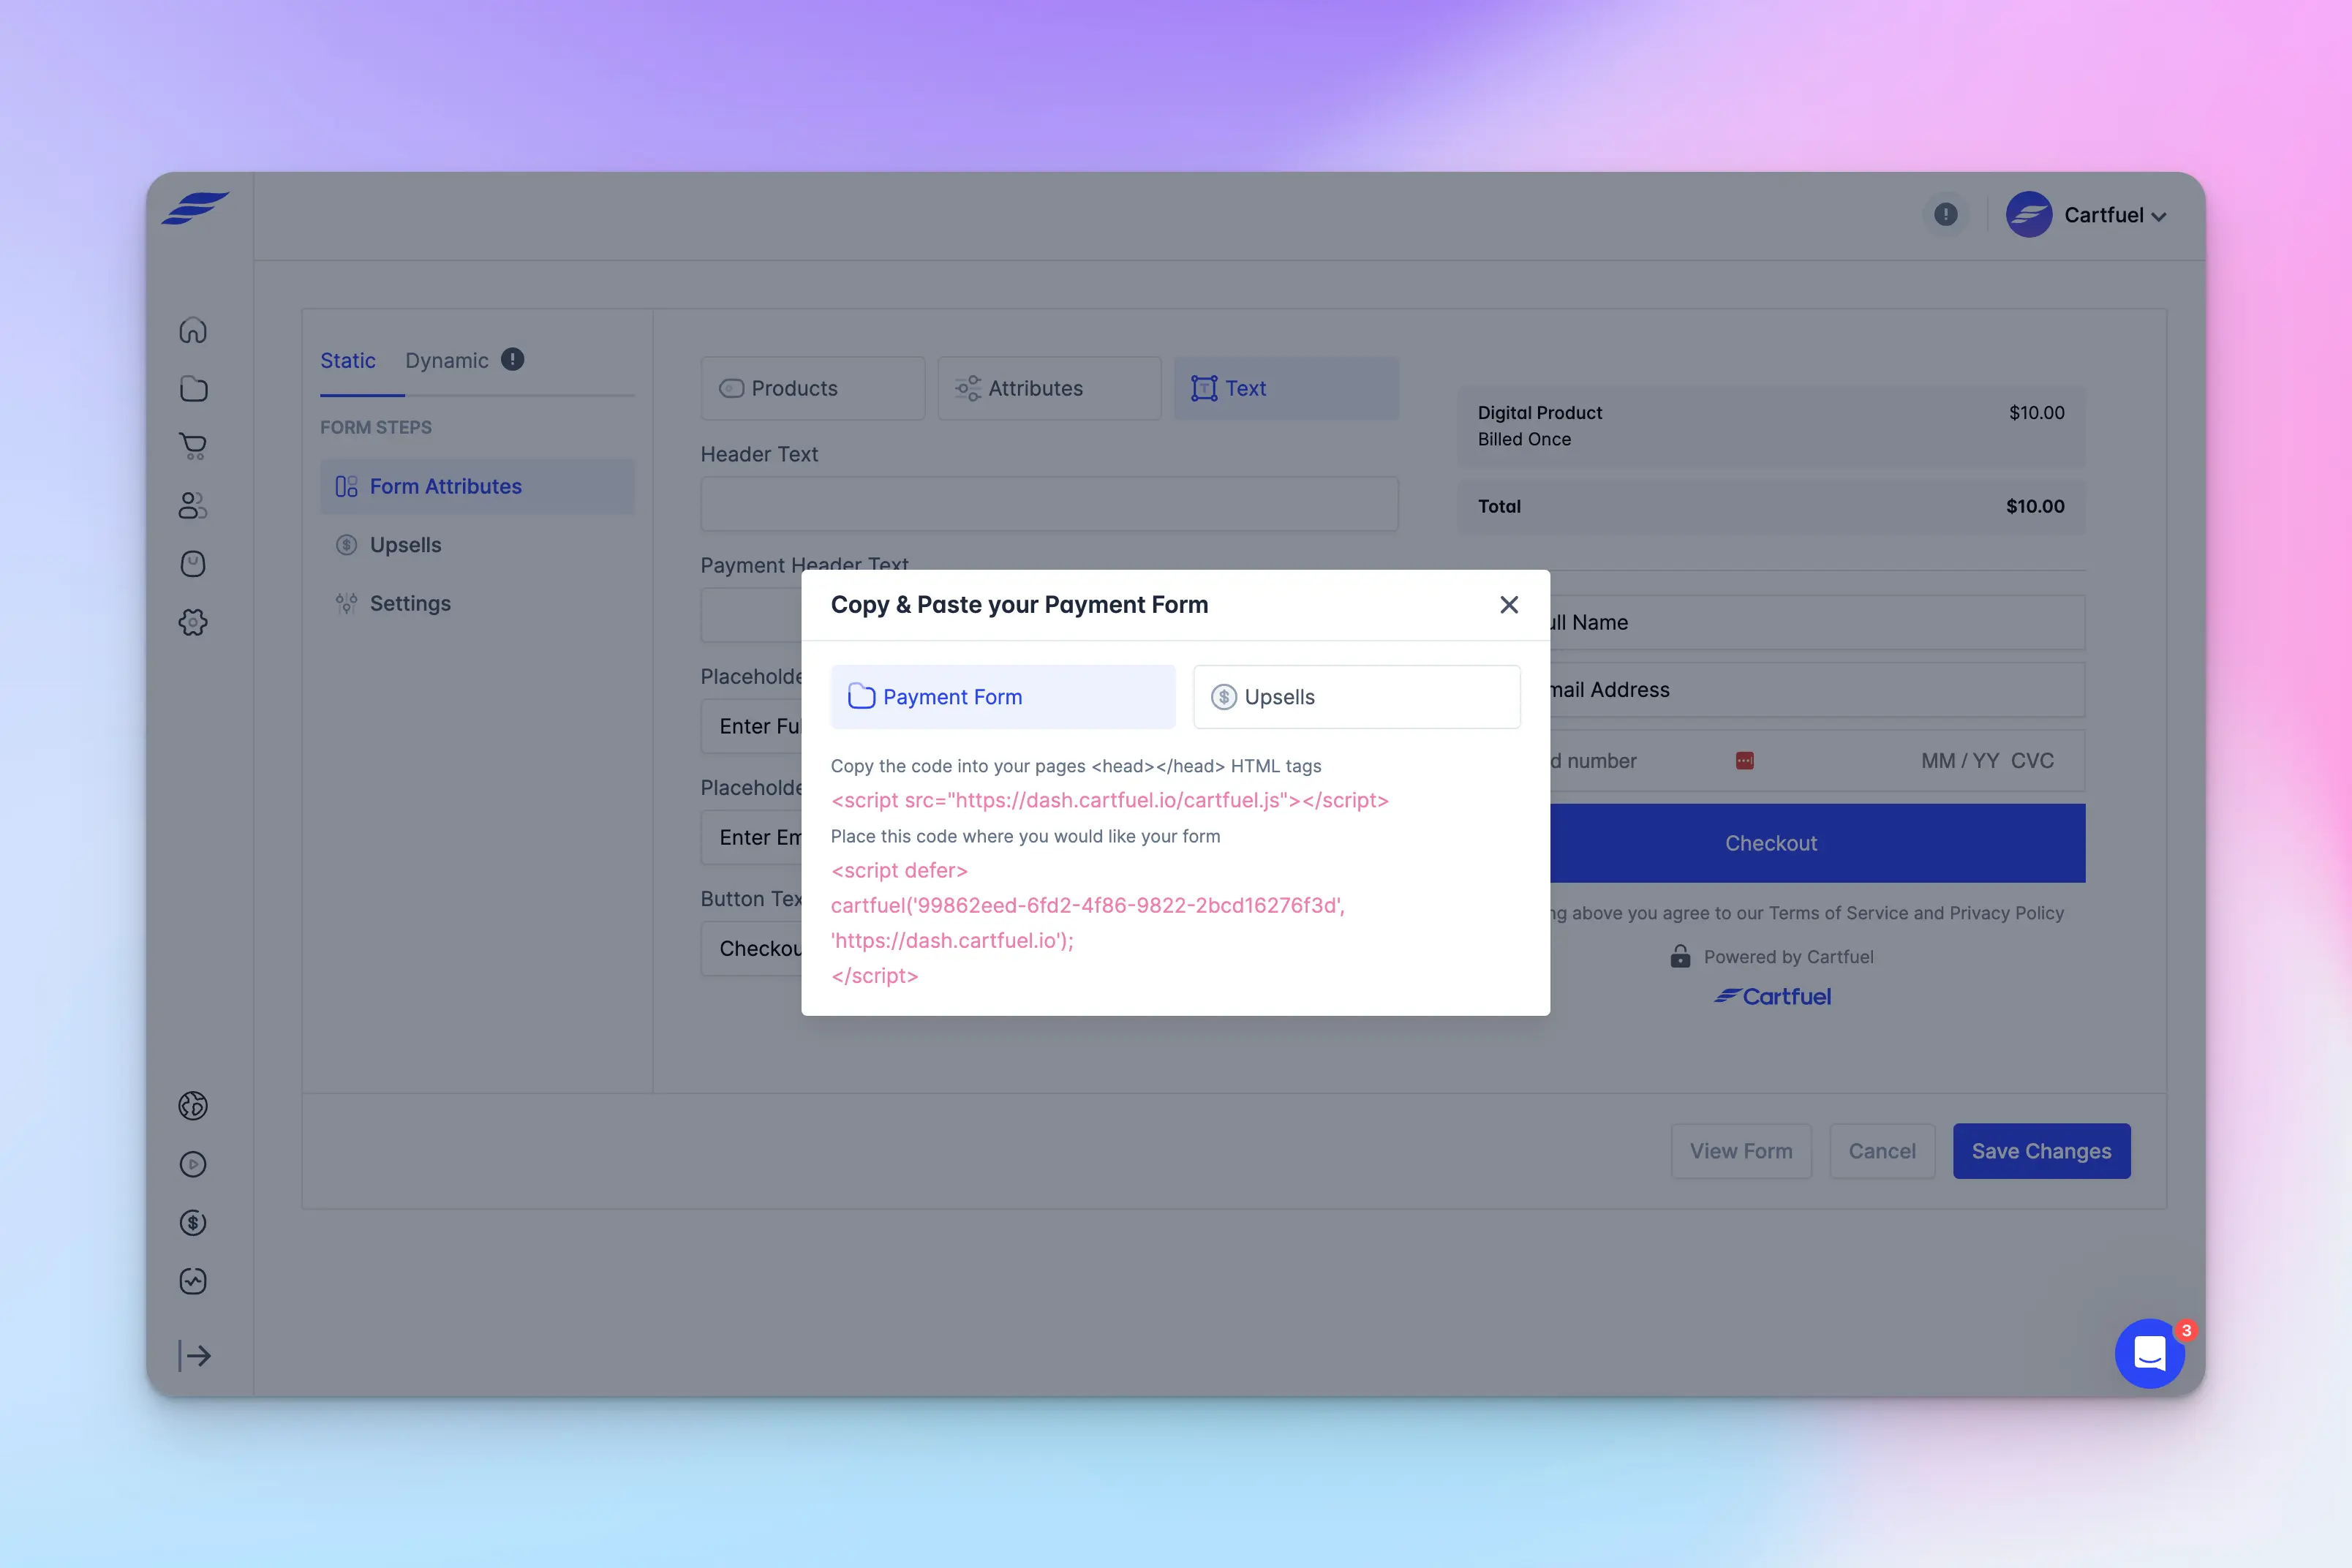Open the Text tab

coord(1286,388)
